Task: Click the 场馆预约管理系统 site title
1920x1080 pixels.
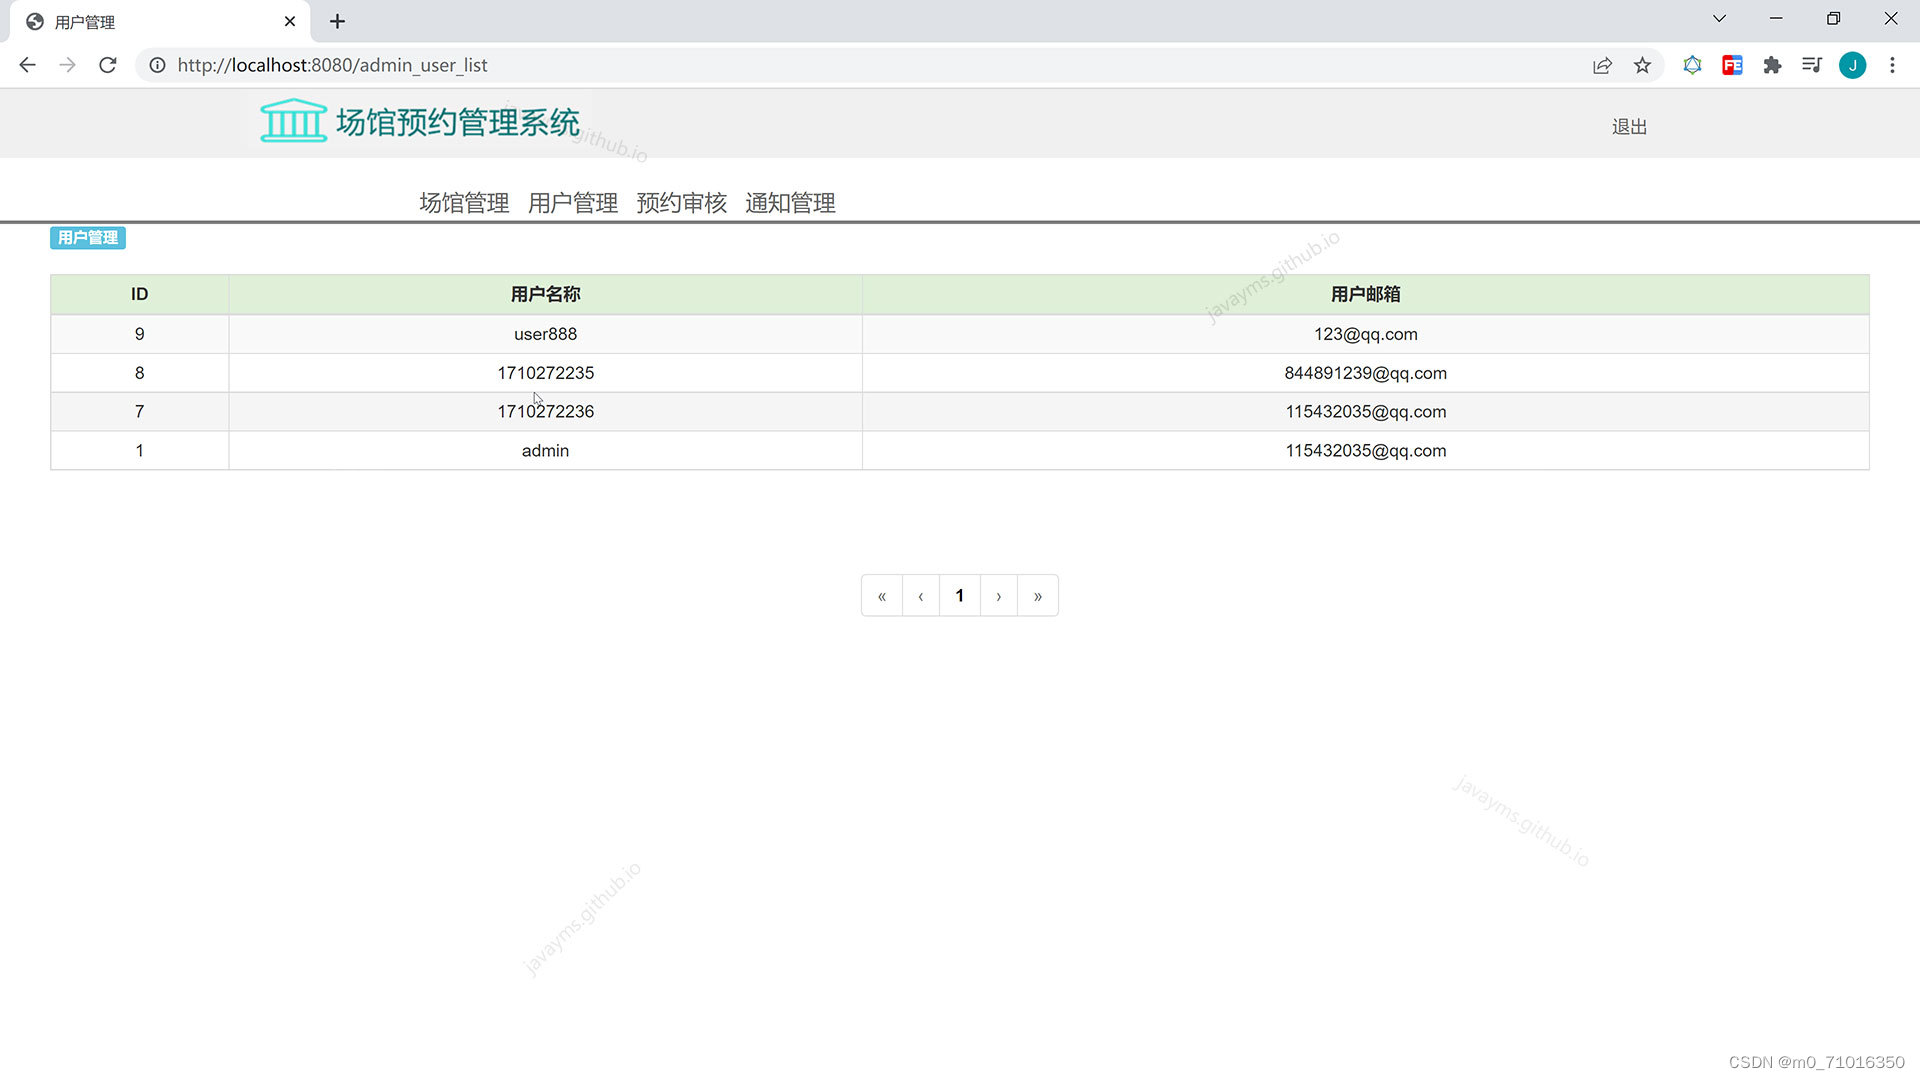Action: (458, 122)
